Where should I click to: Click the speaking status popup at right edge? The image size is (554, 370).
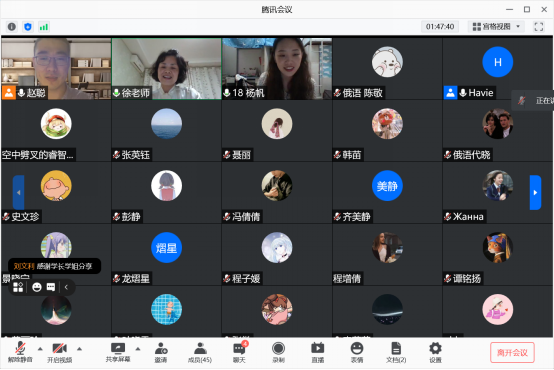533,101
